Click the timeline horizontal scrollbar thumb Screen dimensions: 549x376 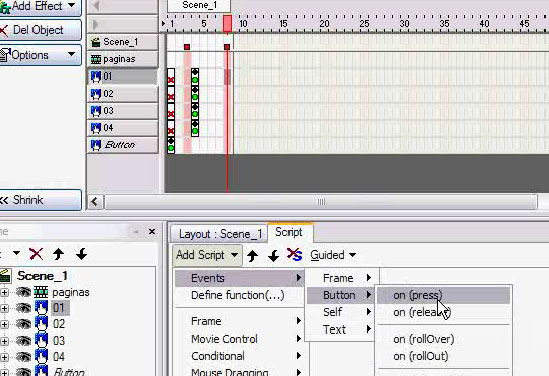(321, 202)
